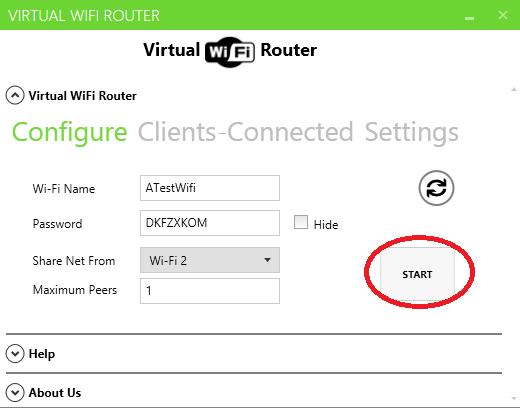Close the Virtual WiFi Router window
The height and width of the screenshot is (408, 520).
503,15
